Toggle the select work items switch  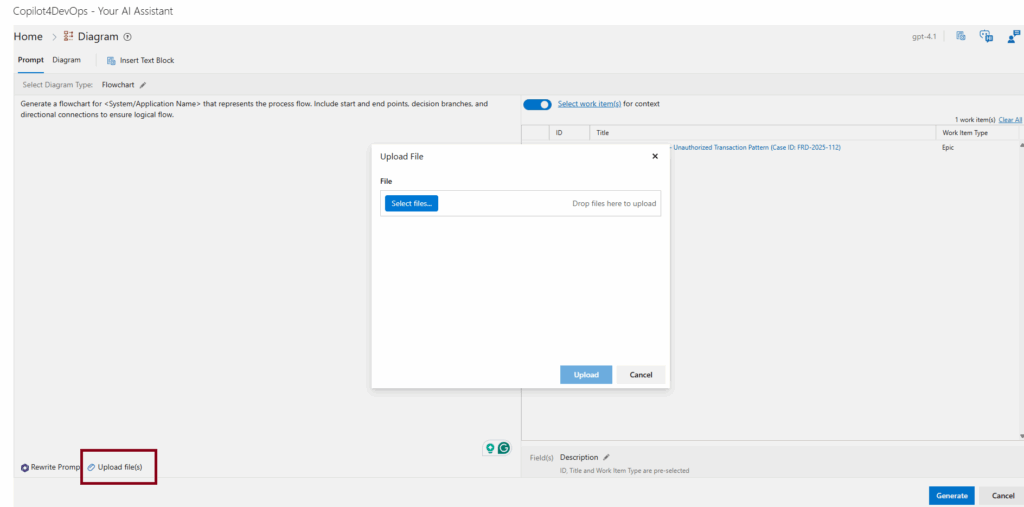(537, 104)
